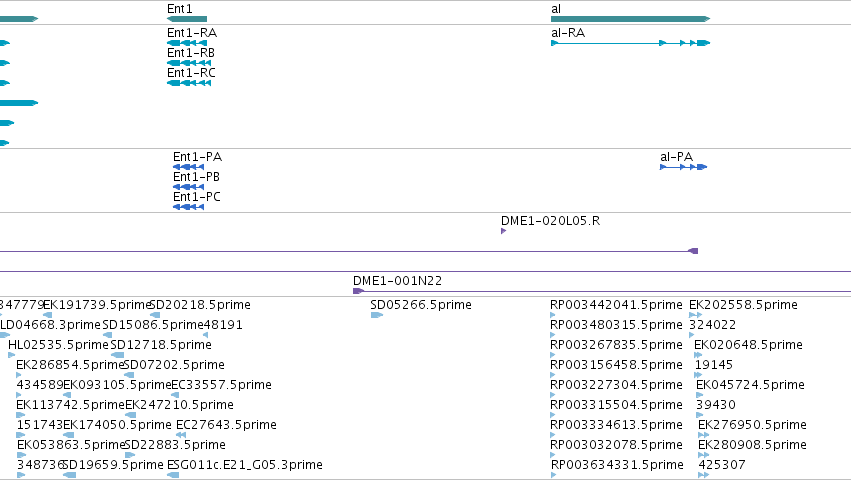Select the Ent1-PA protein glyph
This screenshot has width=851, height=480.
pyautogui.click(x=188, y=167)
